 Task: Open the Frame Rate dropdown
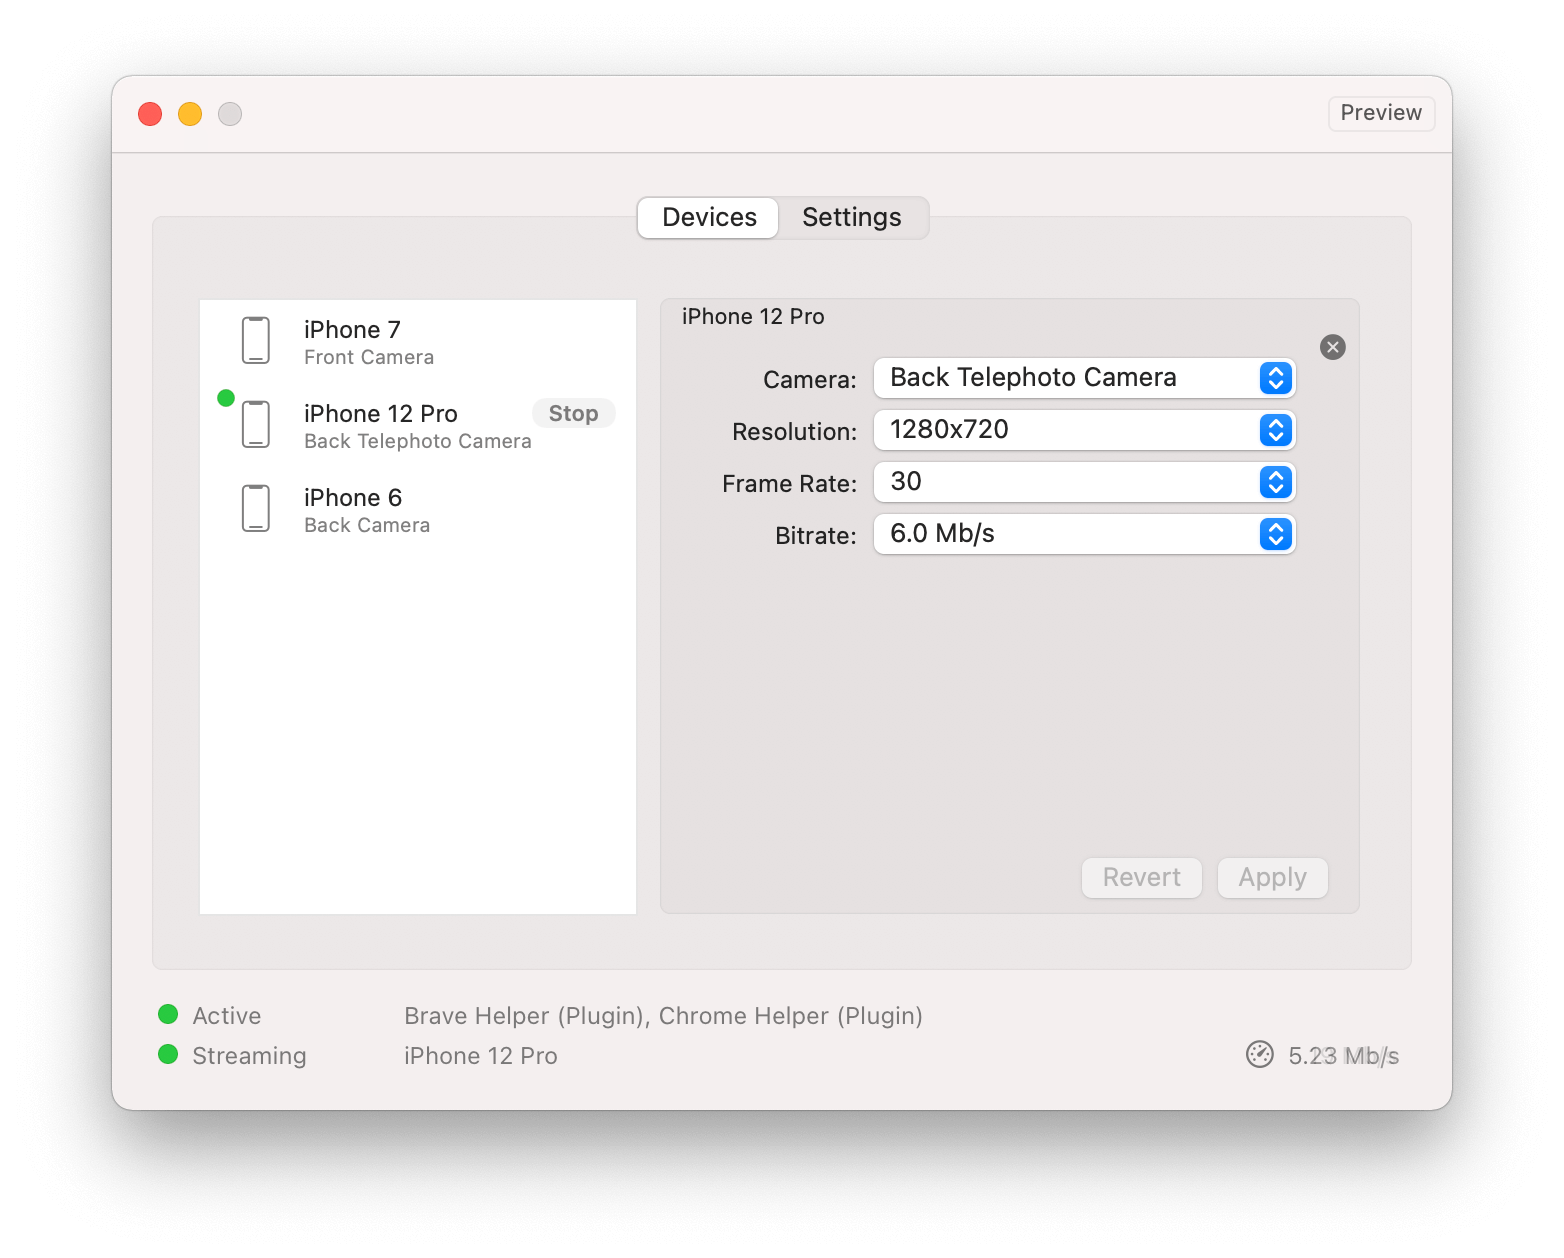pyautogui.click(x=1084, y=482)
